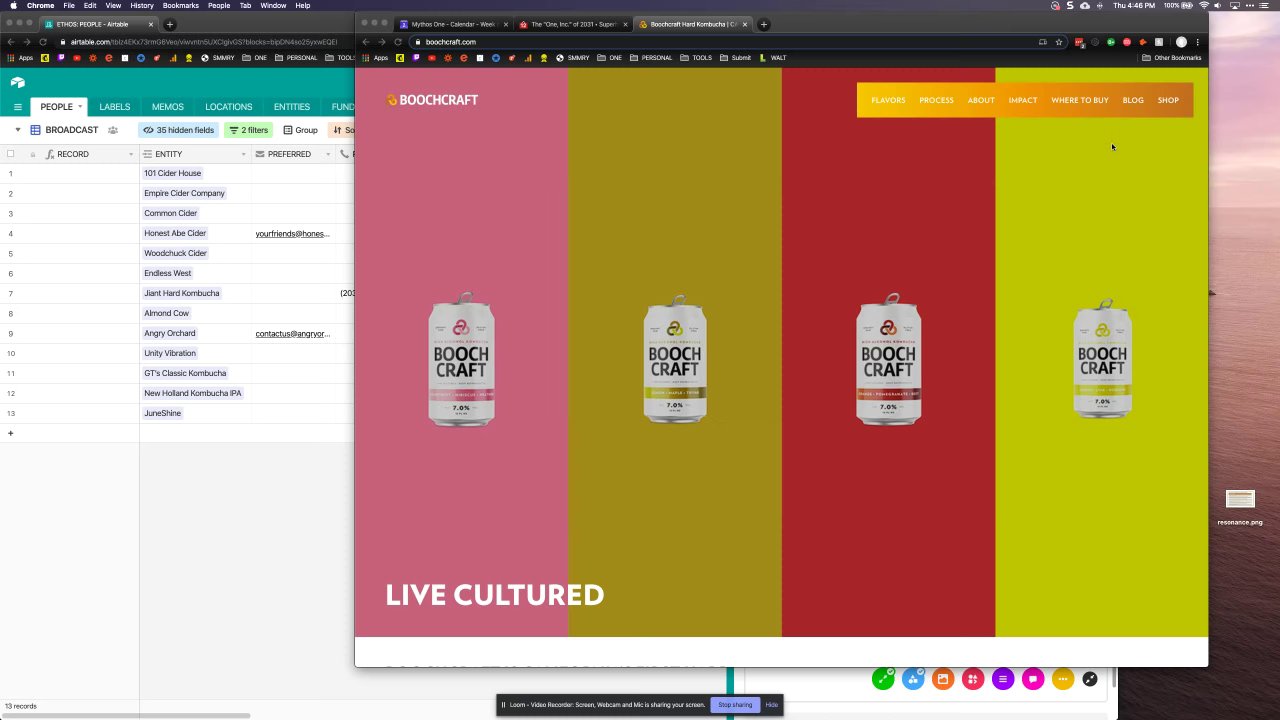
Task: Open new tab in the Airtable window
Action: click(169, 24)
